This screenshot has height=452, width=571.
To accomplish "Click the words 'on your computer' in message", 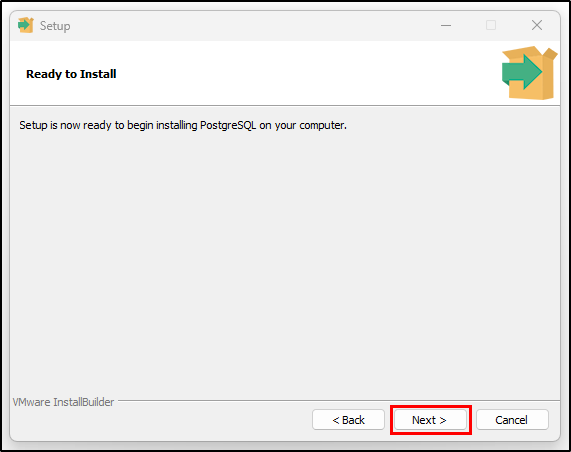I will coord(303,125).
